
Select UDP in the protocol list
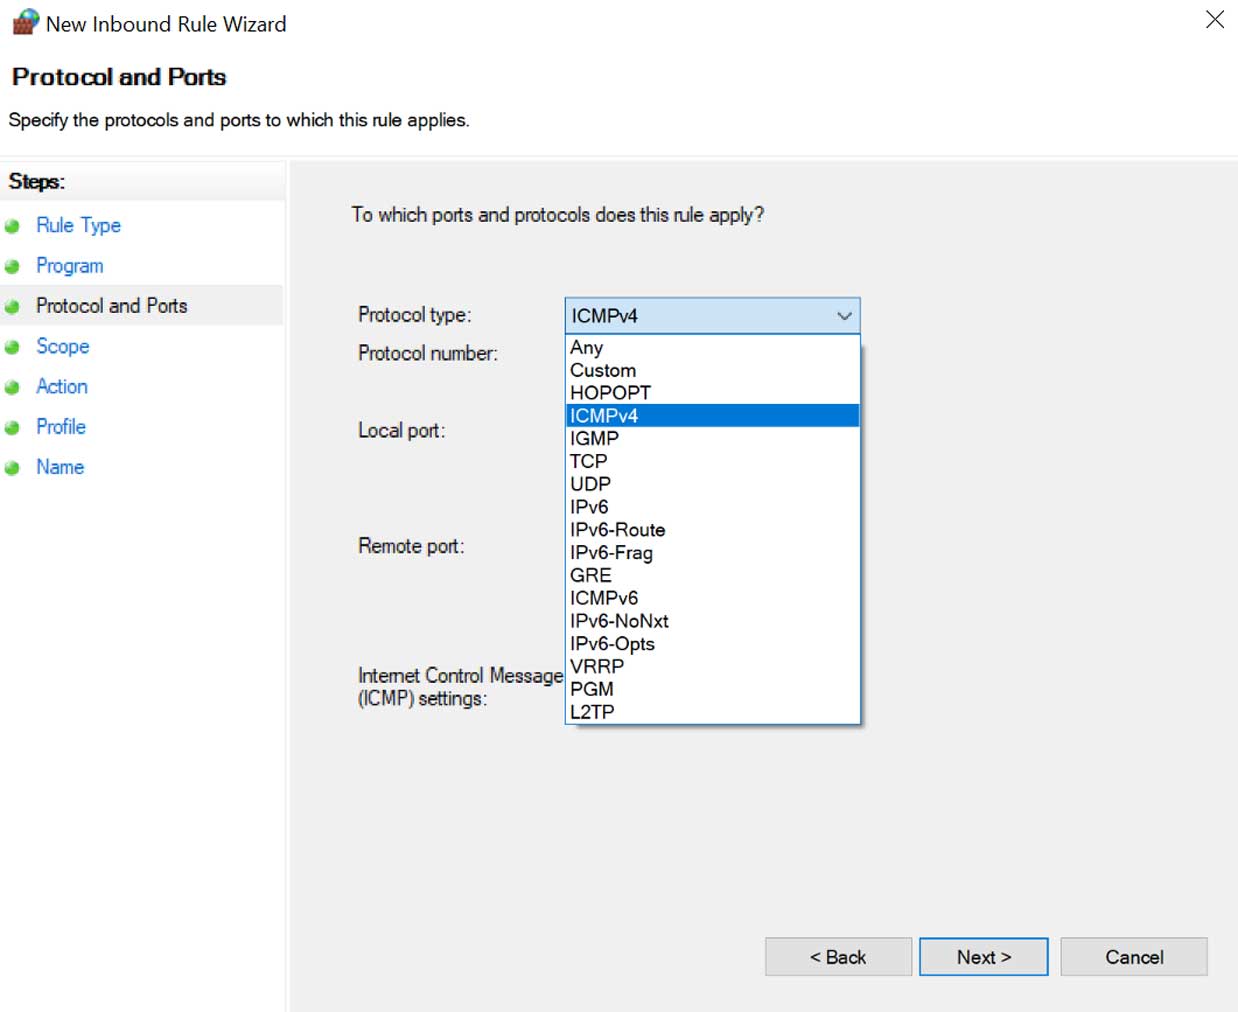point(590,484)
